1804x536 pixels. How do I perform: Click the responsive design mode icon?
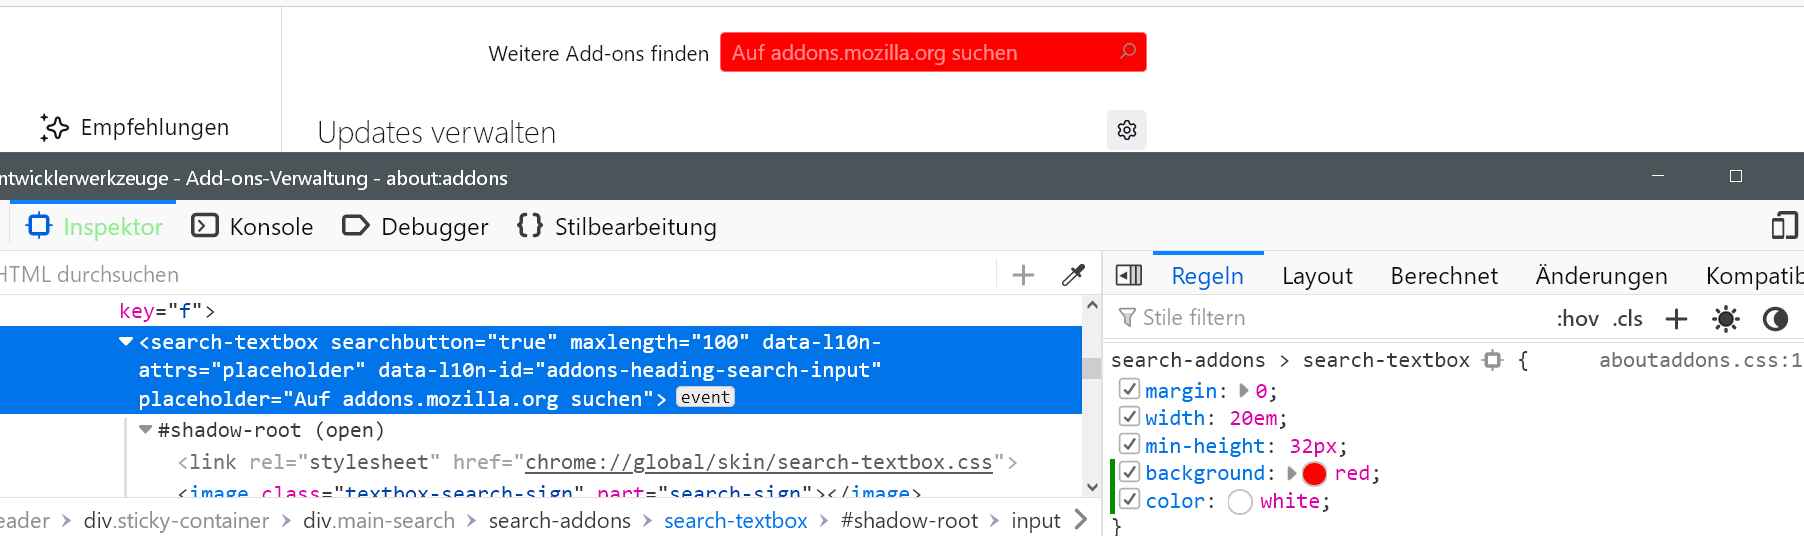click(1784, 226)
